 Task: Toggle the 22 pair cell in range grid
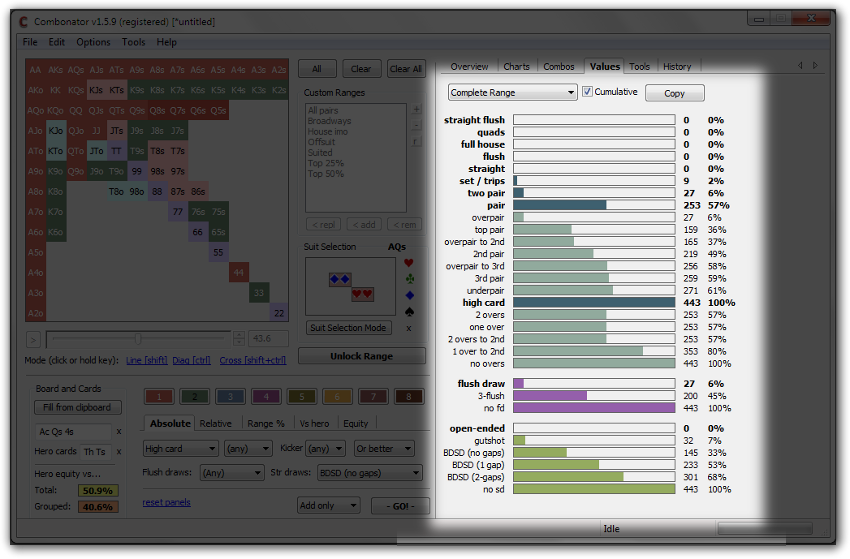point(279,313)
